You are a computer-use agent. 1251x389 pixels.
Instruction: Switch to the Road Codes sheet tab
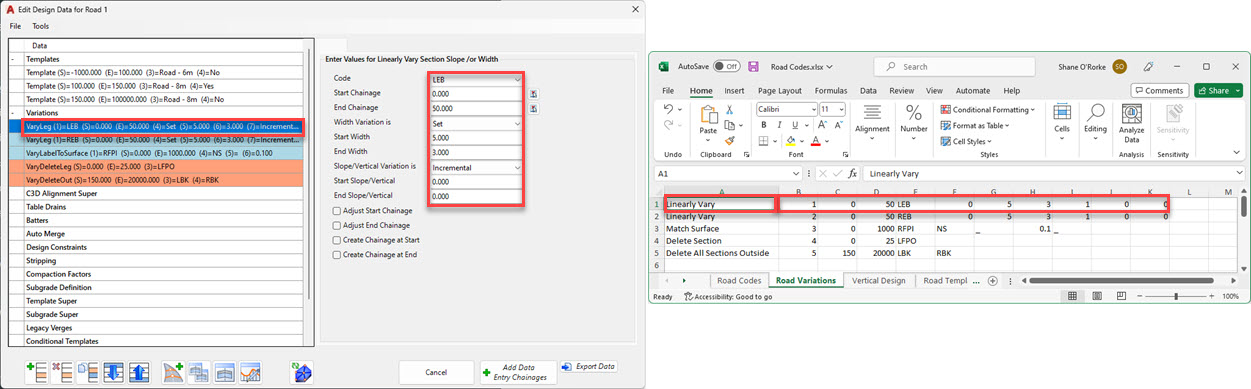[x=739, y=281]
